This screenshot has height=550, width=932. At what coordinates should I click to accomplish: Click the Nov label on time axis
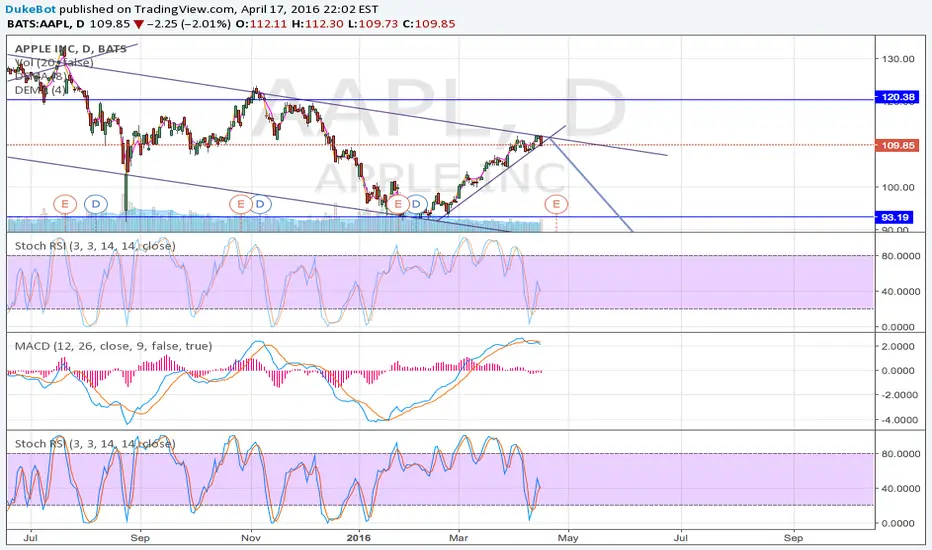(251, 538)
